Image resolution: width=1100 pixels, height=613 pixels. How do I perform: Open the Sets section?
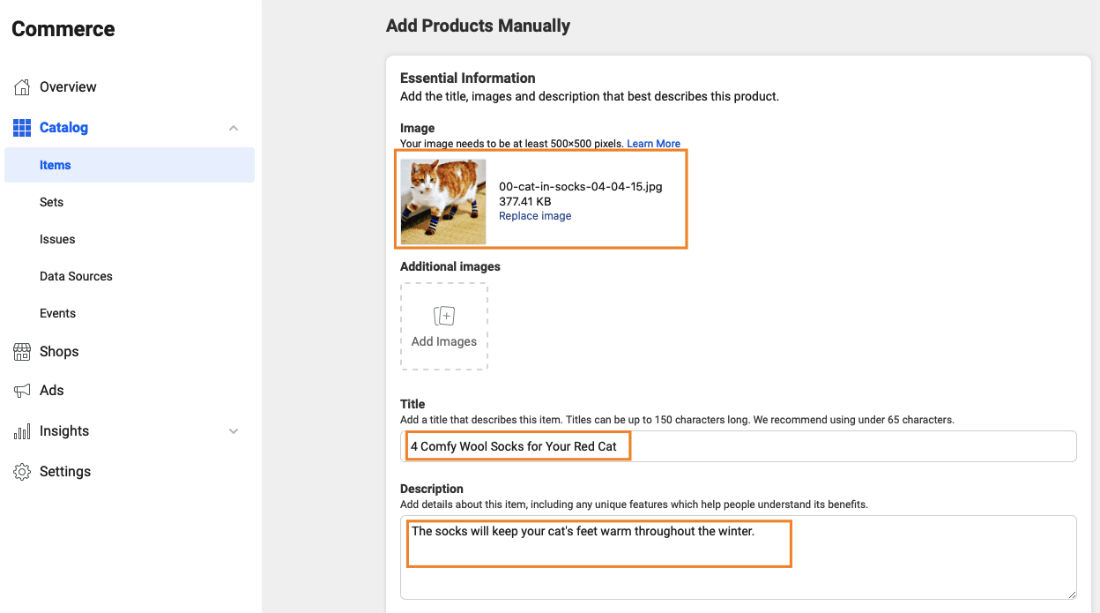click(x=51, y=202)
